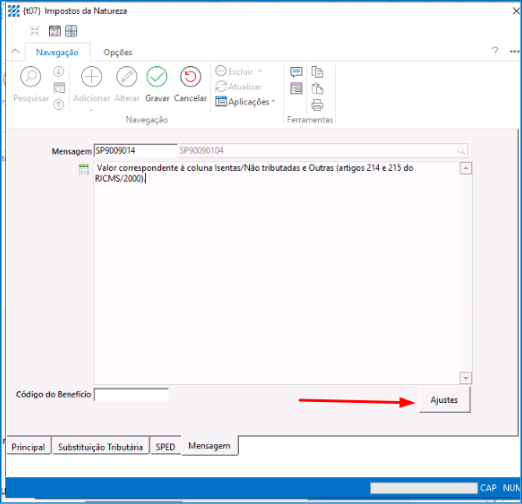This screenshot has width=522, height=504.
Task: Click the printer icon in Ferramentas
Action: pyautogui.click(x=317, y=105)
